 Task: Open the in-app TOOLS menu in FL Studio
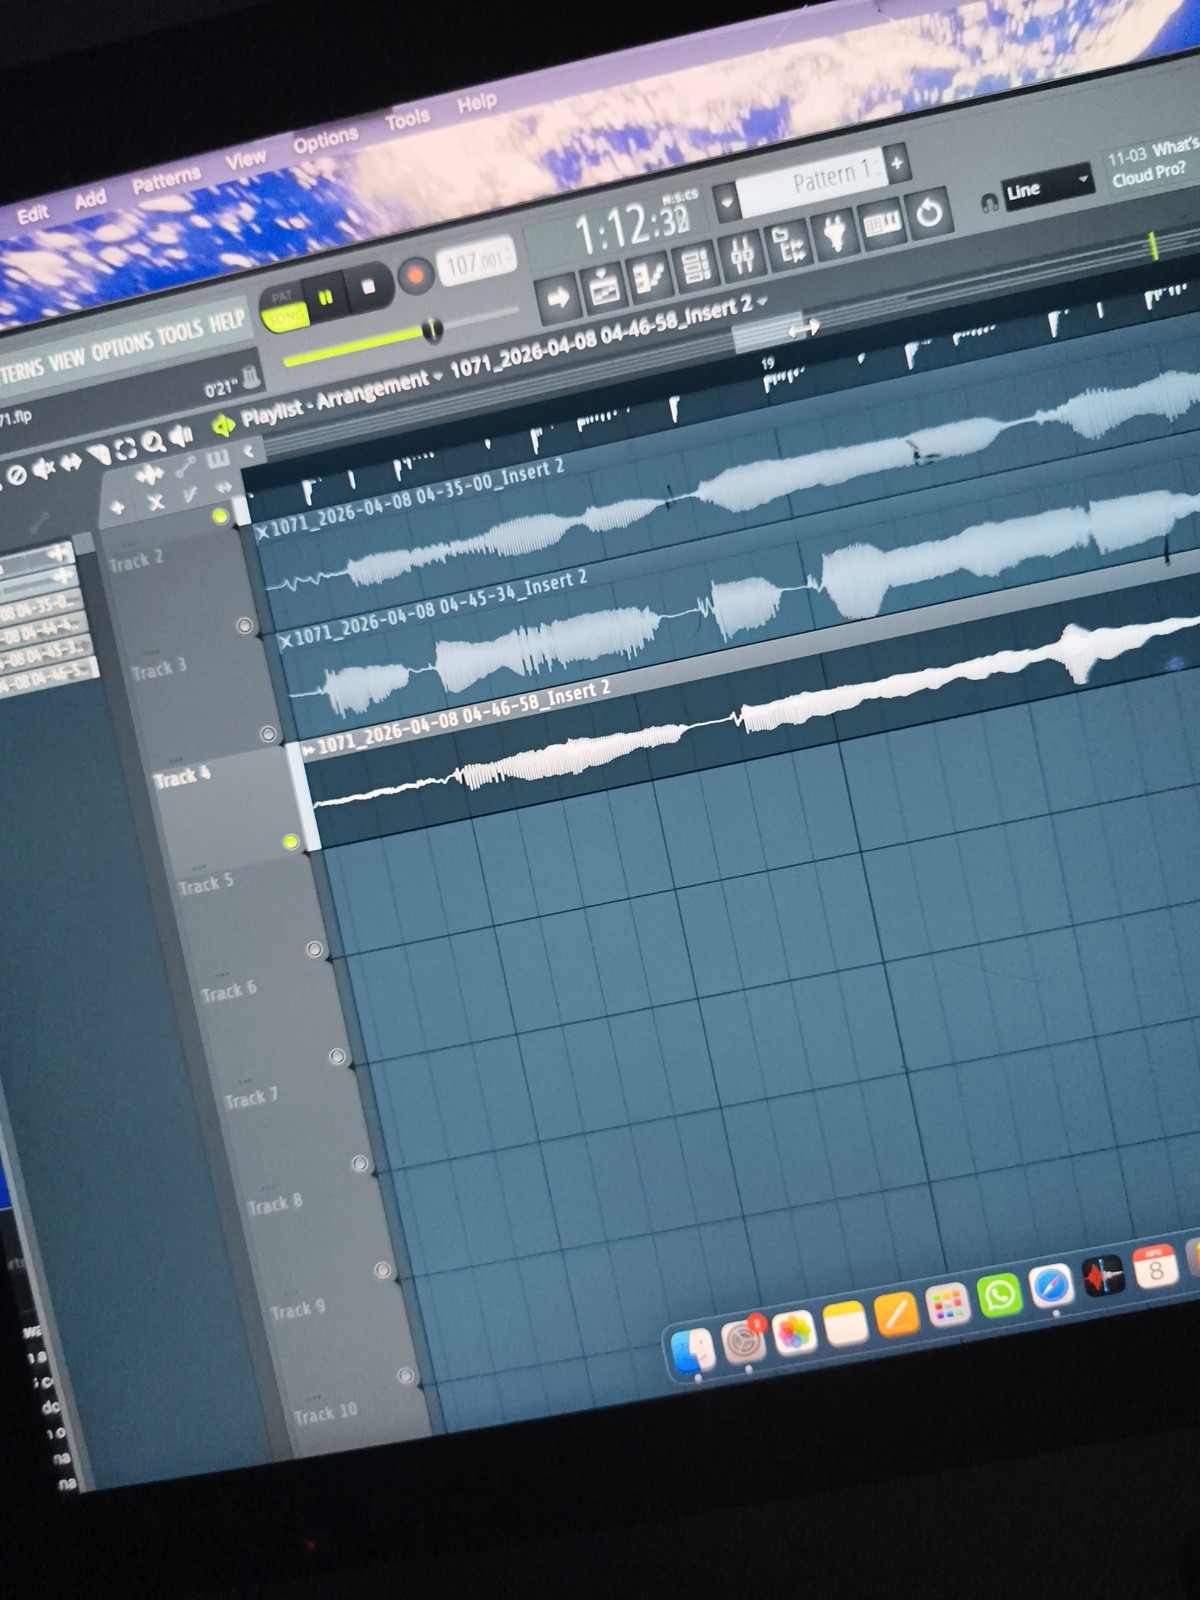coord(179,333)
